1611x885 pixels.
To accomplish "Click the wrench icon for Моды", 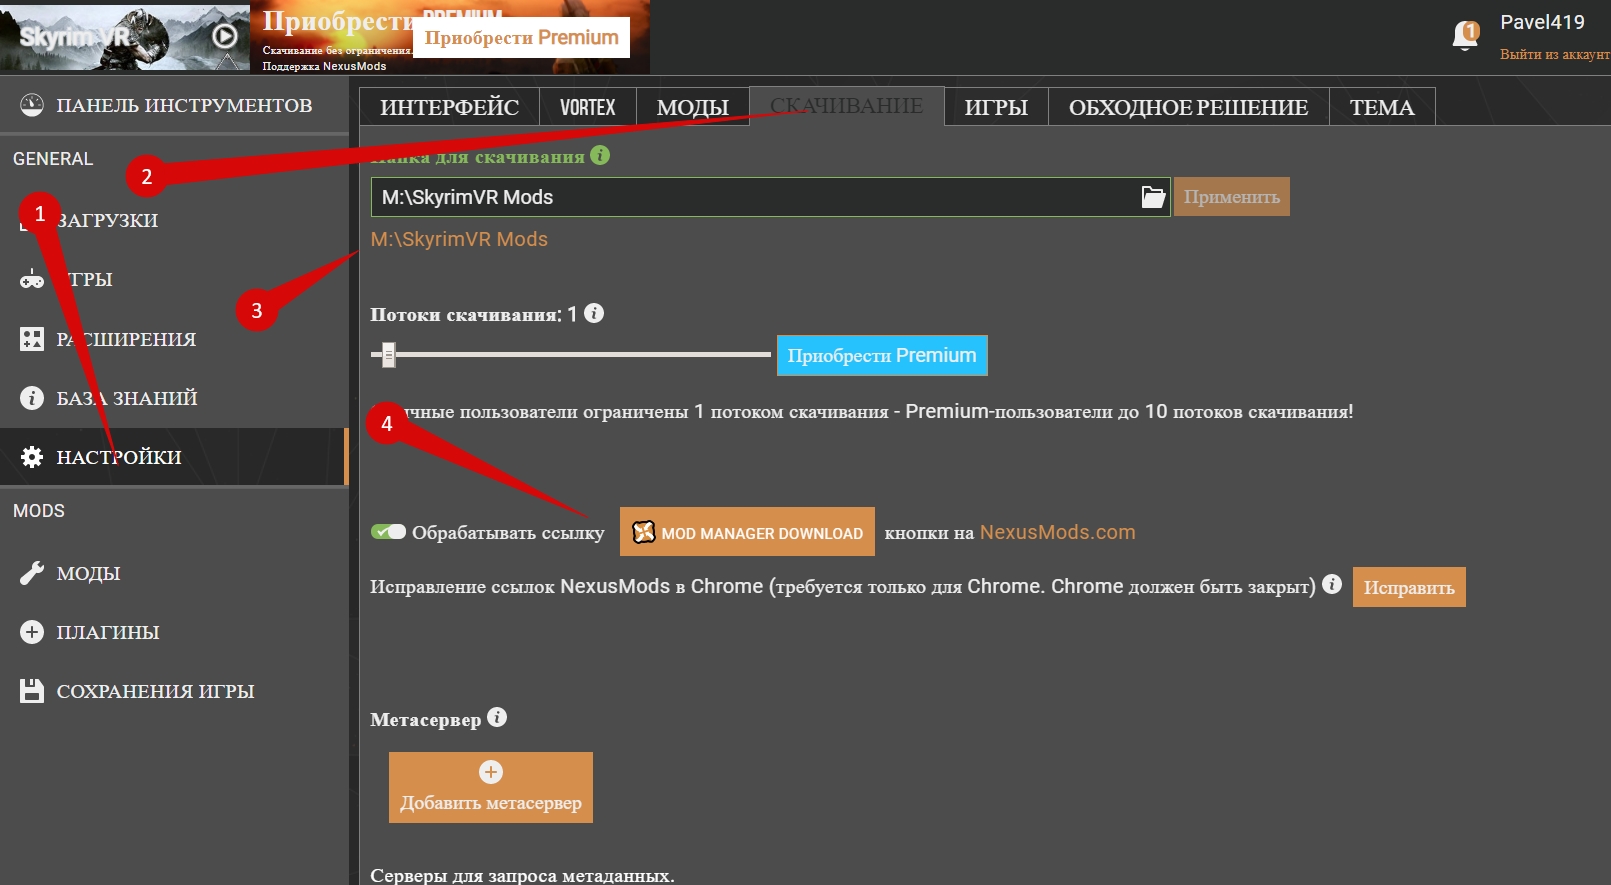I will tap(32, 573).
